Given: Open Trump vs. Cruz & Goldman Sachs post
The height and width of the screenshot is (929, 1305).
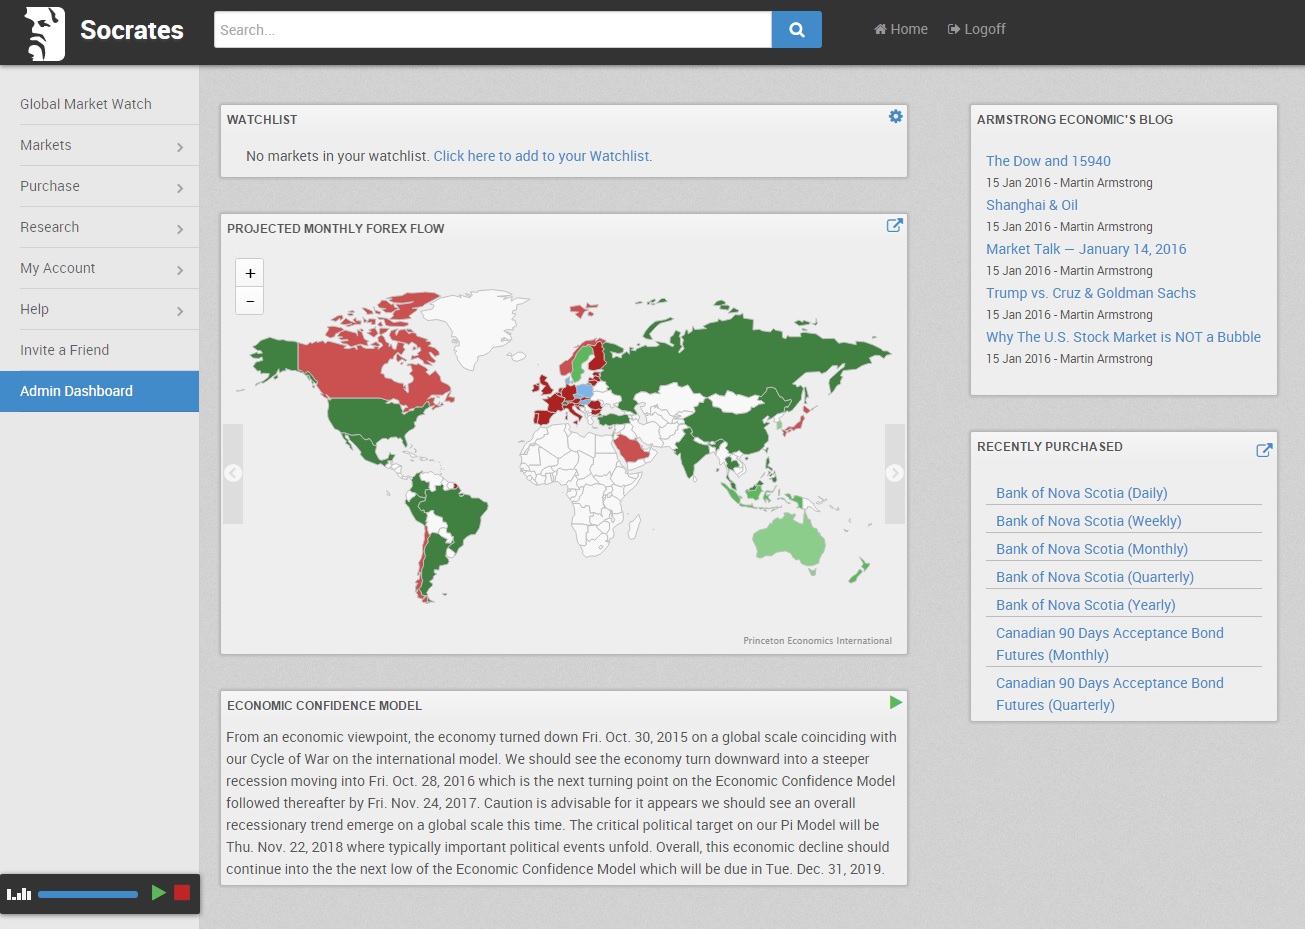Looking at the screenshot, I should click(1091, 293).
